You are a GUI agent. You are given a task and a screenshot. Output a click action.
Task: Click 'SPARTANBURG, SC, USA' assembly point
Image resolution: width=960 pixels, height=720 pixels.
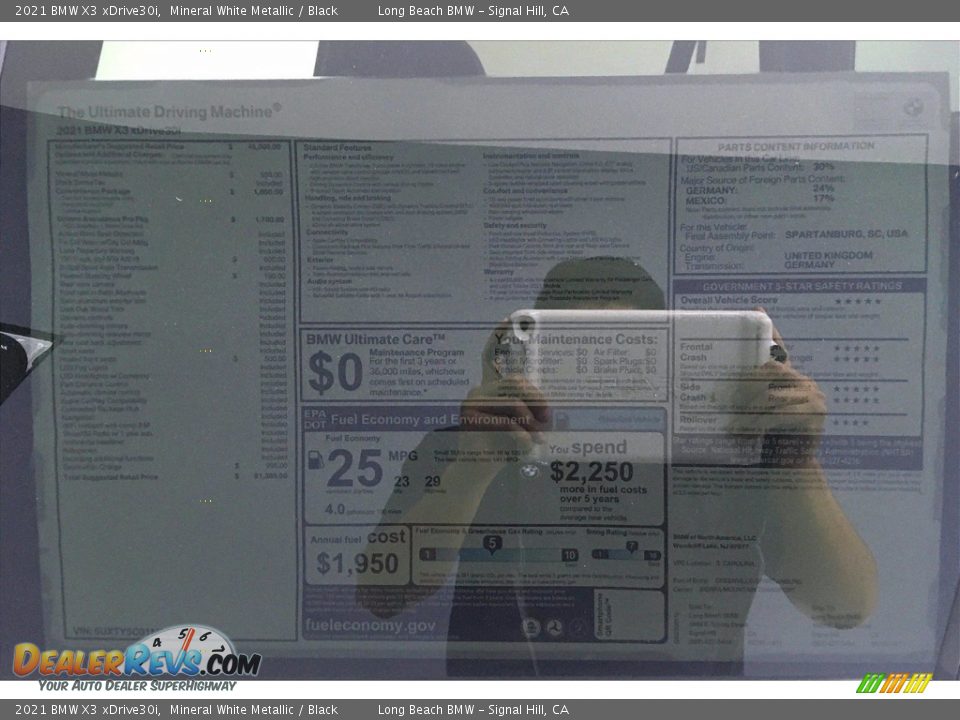(x=846, y=234)
